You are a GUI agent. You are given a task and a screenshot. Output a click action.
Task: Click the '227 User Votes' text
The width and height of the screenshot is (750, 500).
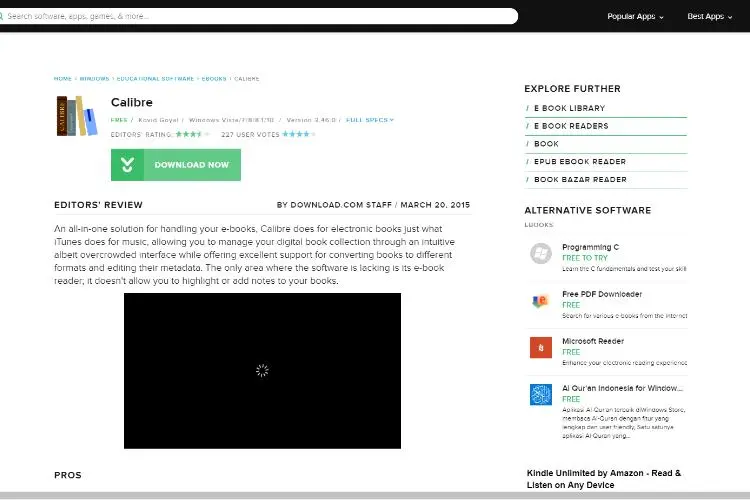[x=250, y=134]
